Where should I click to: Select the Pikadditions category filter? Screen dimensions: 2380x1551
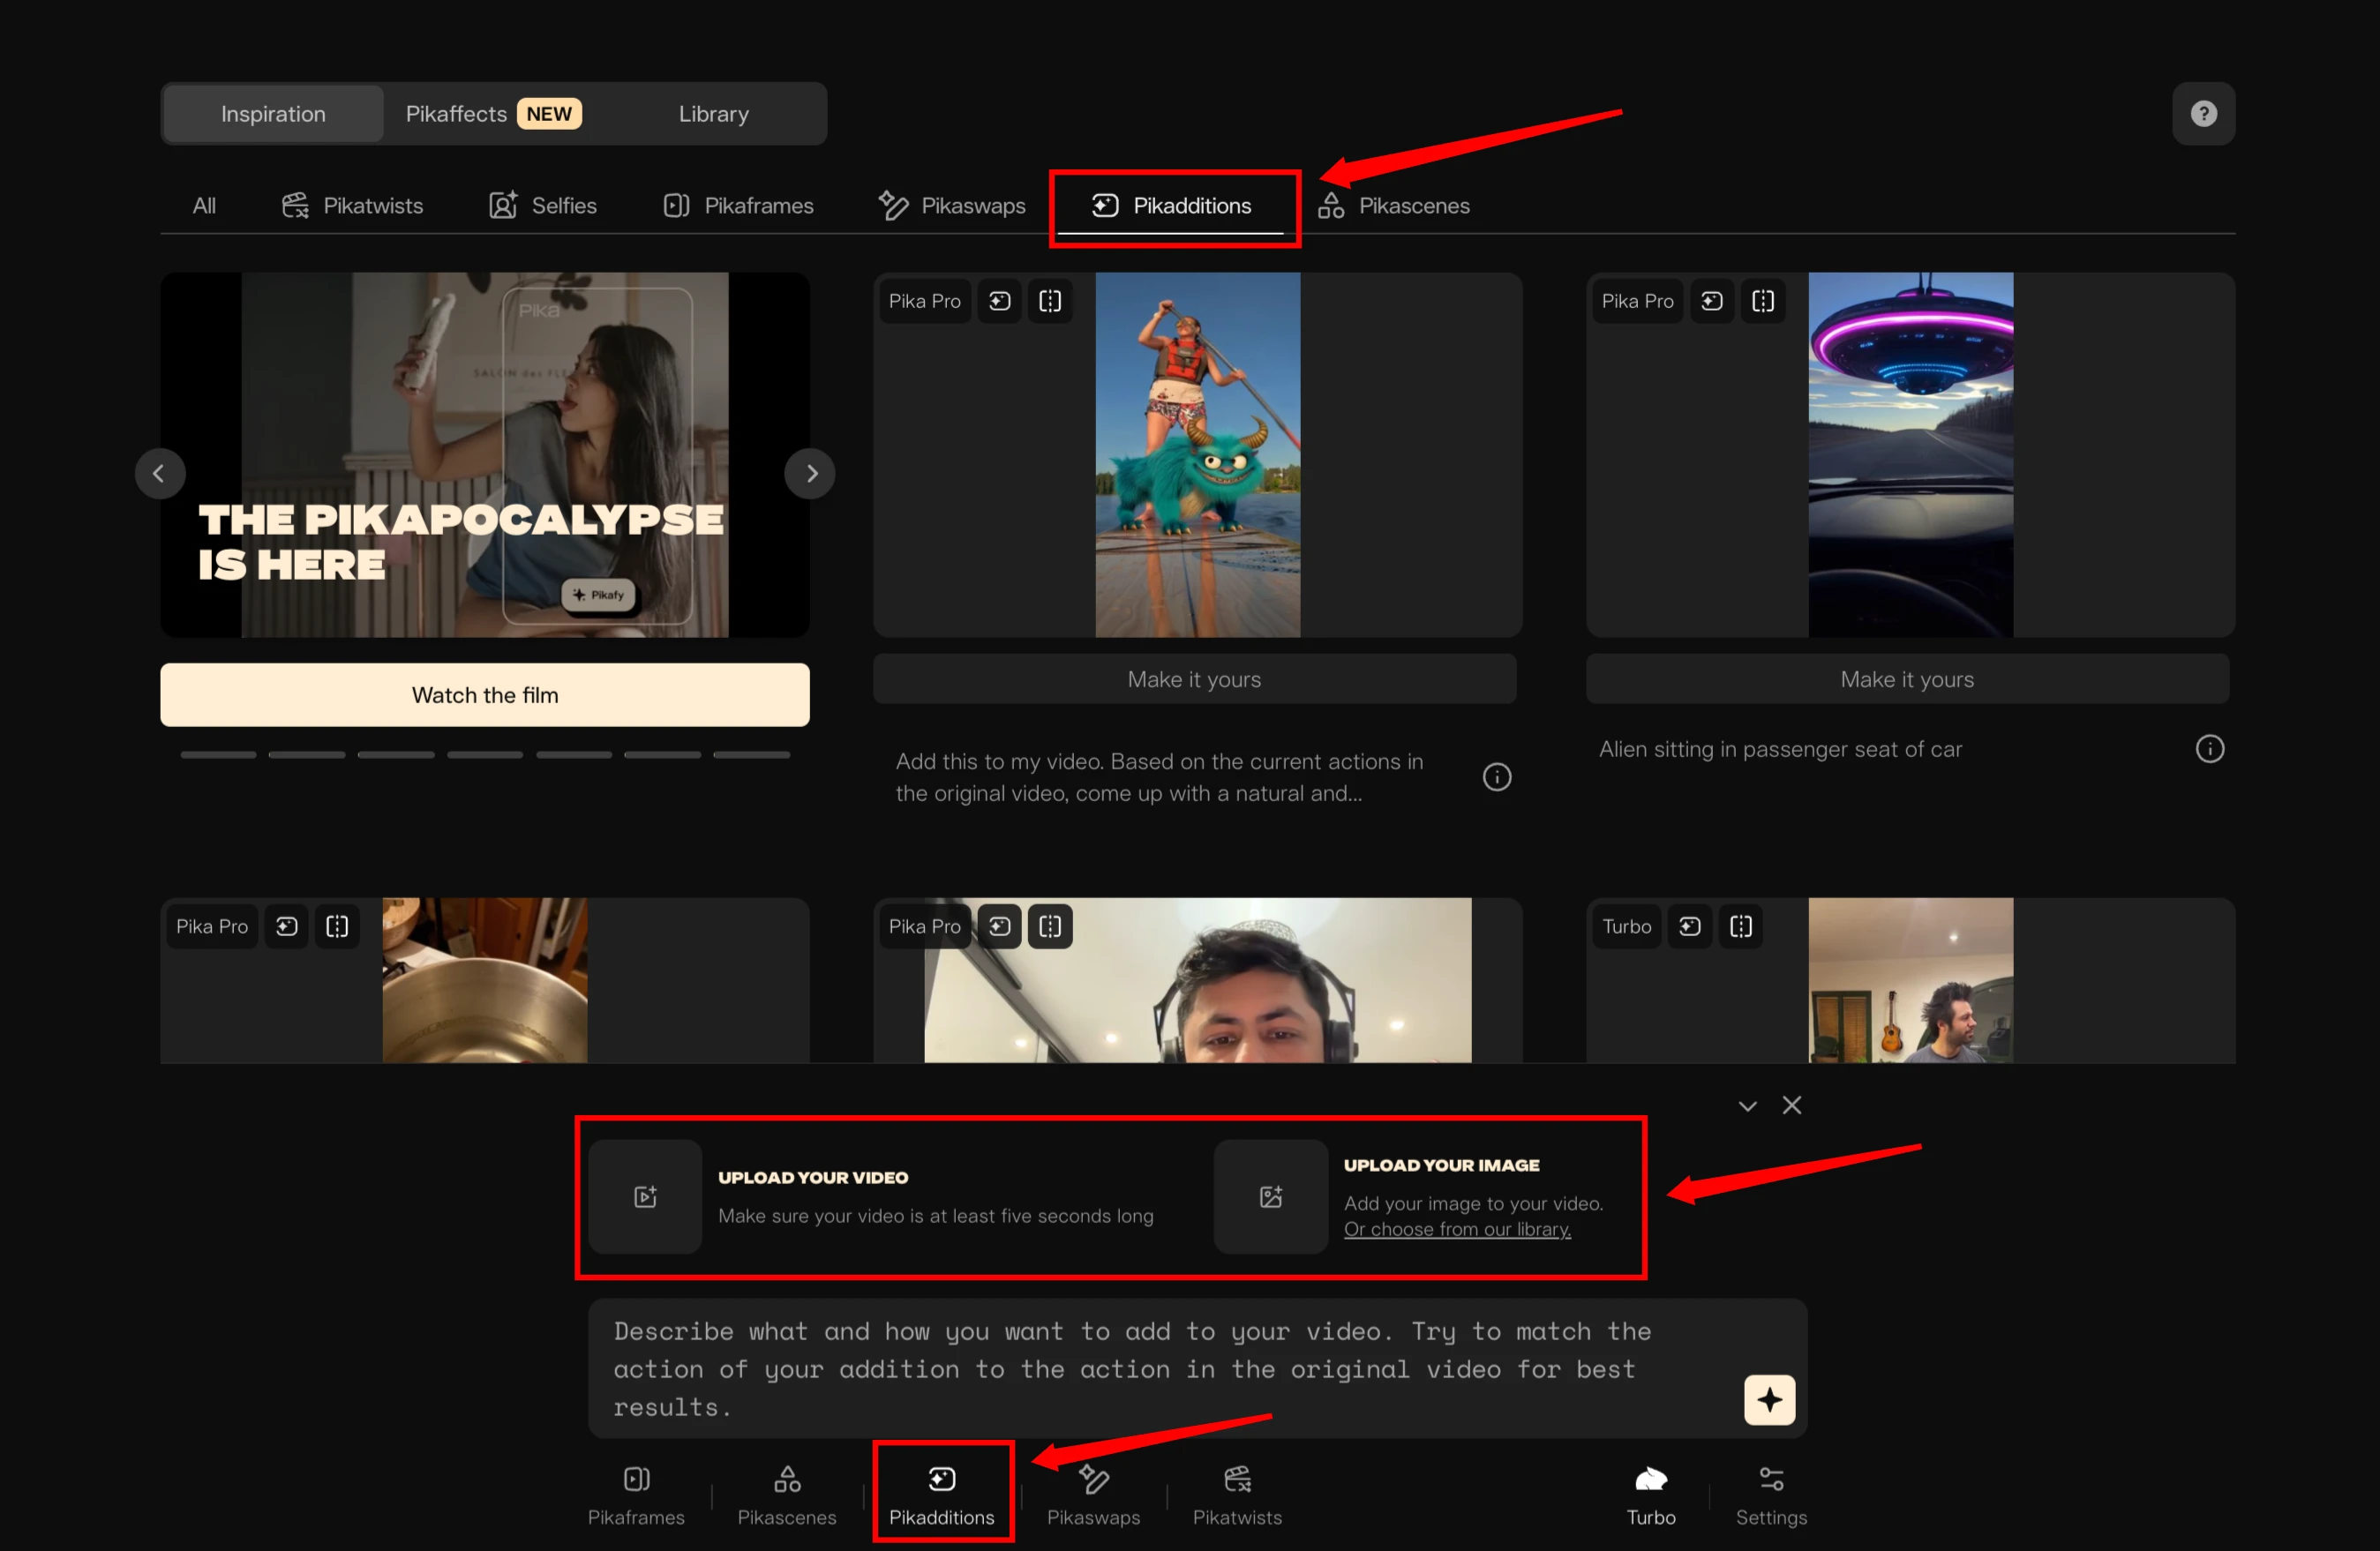pos(1171,205)
